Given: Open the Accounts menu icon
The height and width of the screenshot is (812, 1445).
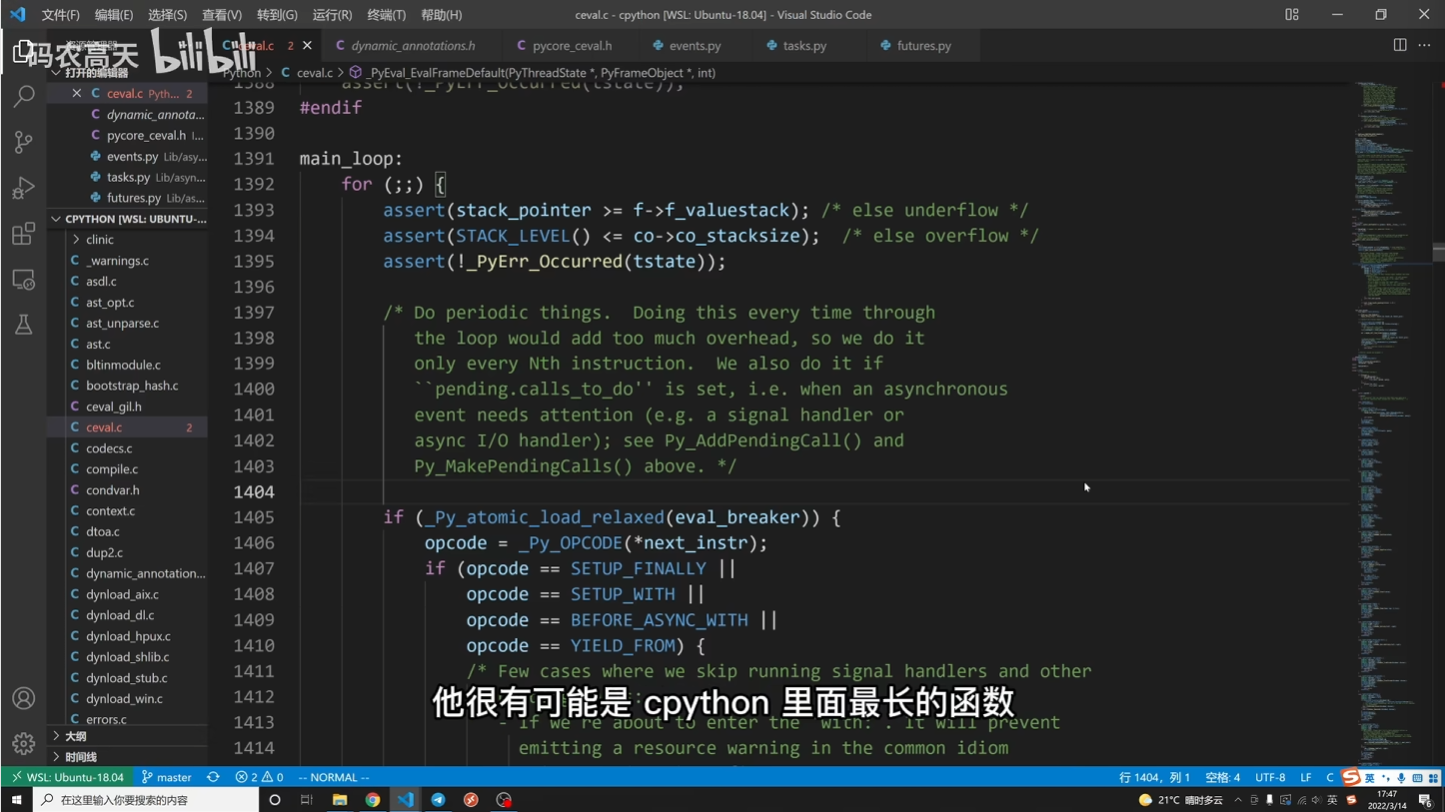Looking at the screenshot, I should [x=23, y=698].
